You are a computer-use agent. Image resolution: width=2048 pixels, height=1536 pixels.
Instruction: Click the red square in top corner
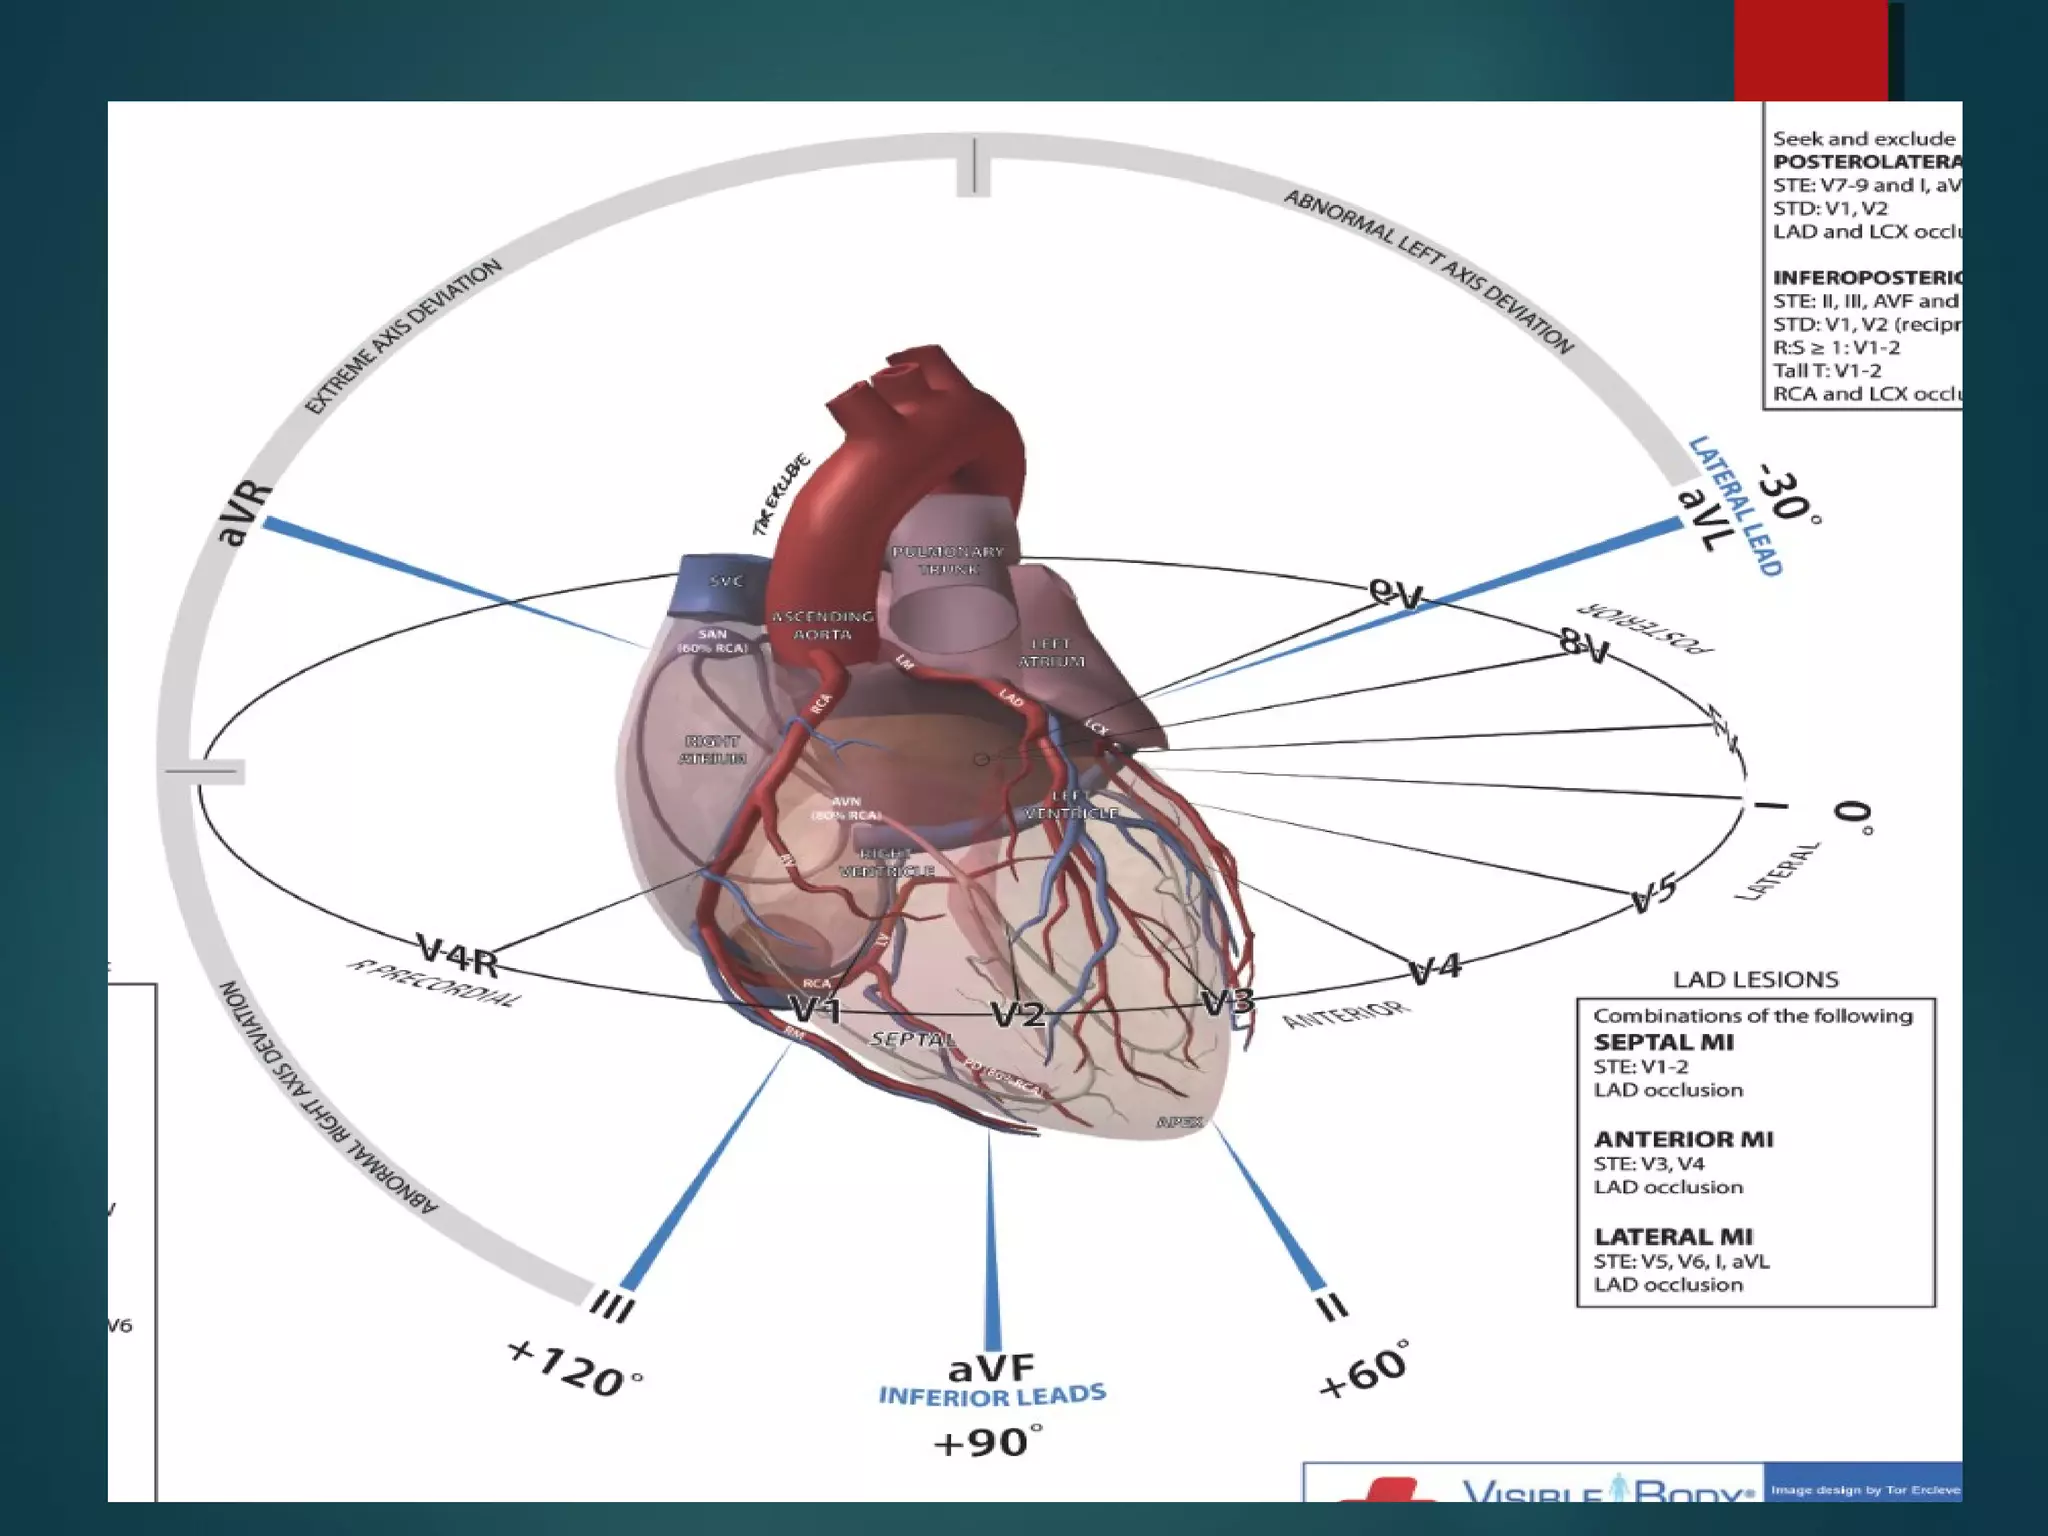pyautogui.click(x=1810, y=50)
